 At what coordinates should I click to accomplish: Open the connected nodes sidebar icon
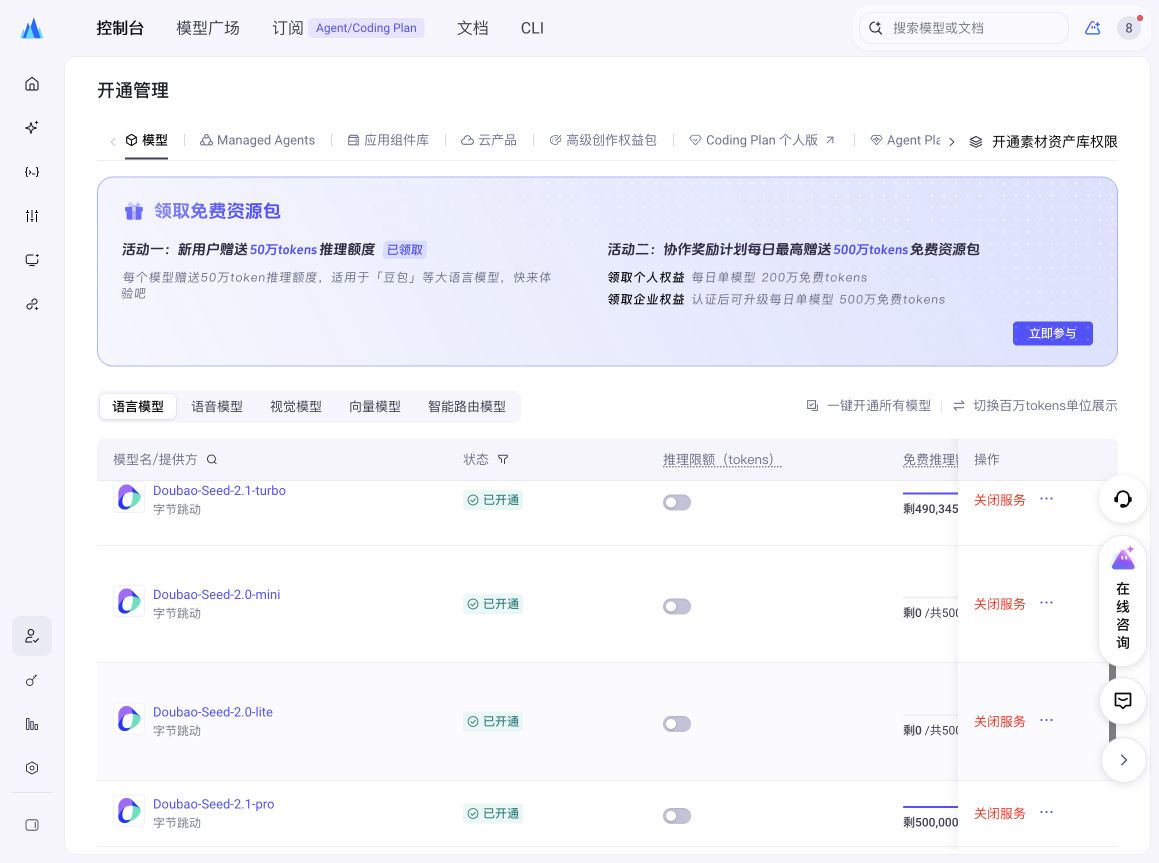click(x=32, y=304)
